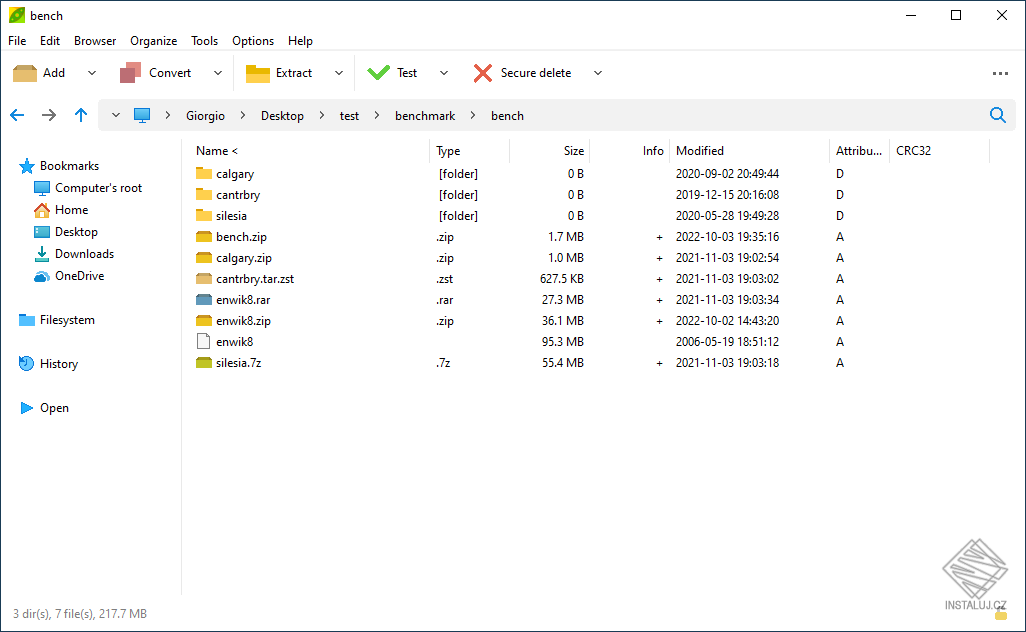Open the Secure delete dropdown arrow
The height and width of the screenshot is (632, 1026).
(598, 73)
